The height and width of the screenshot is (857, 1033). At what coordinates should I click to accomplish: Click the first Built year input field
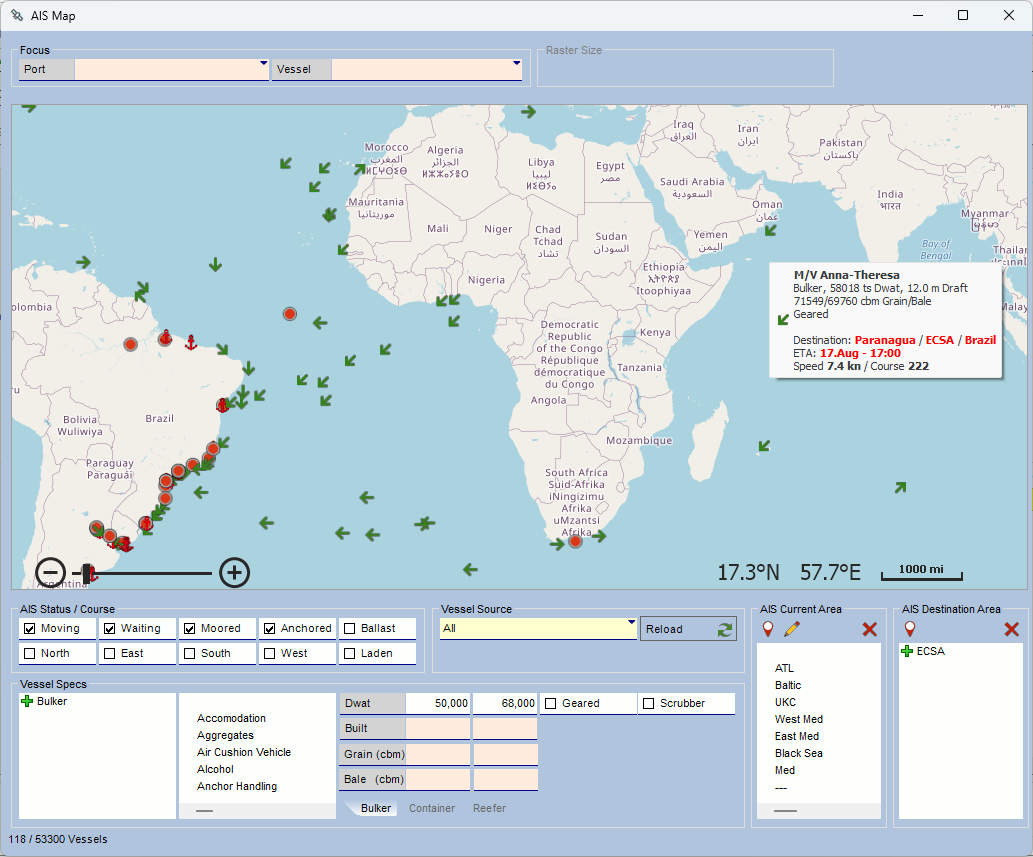coord(438,729)
